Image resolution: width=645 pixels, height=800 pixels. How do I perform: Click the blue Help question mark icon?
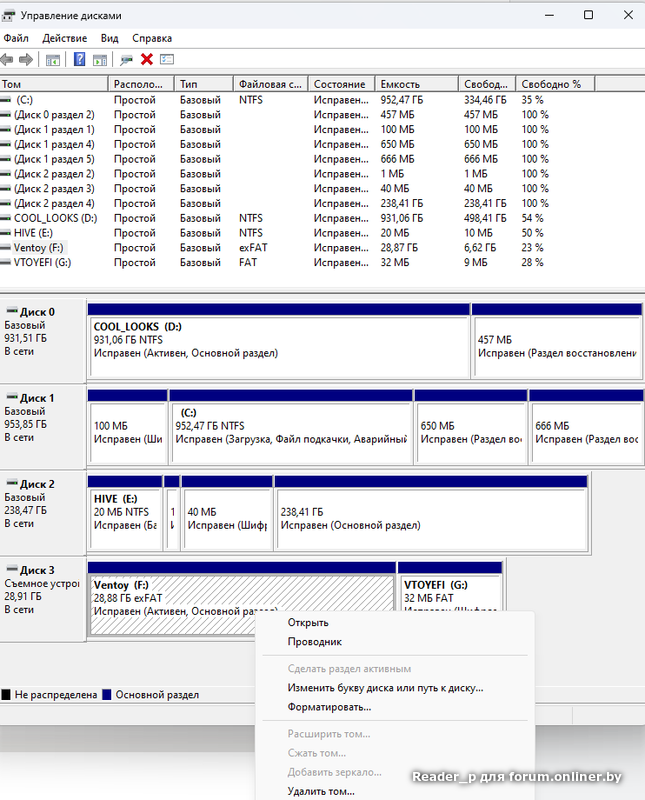click(80, 60)
